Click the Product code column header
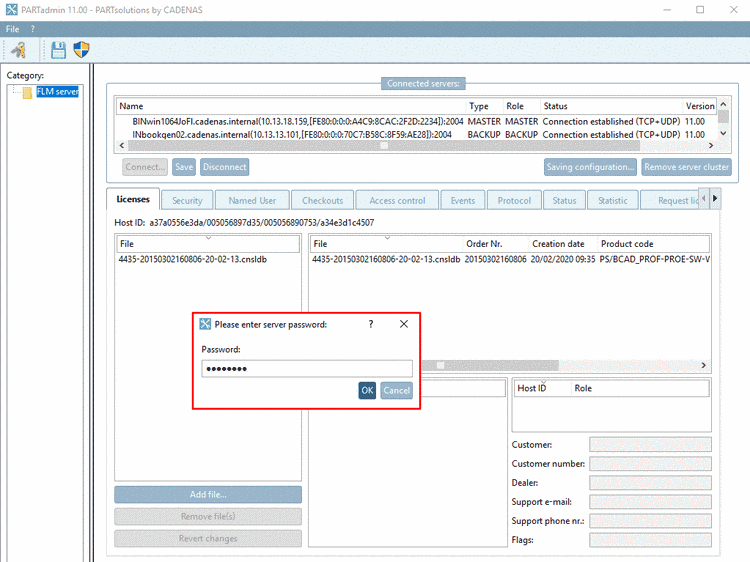This screenshot has width=750, height=562. coord(653,244)
